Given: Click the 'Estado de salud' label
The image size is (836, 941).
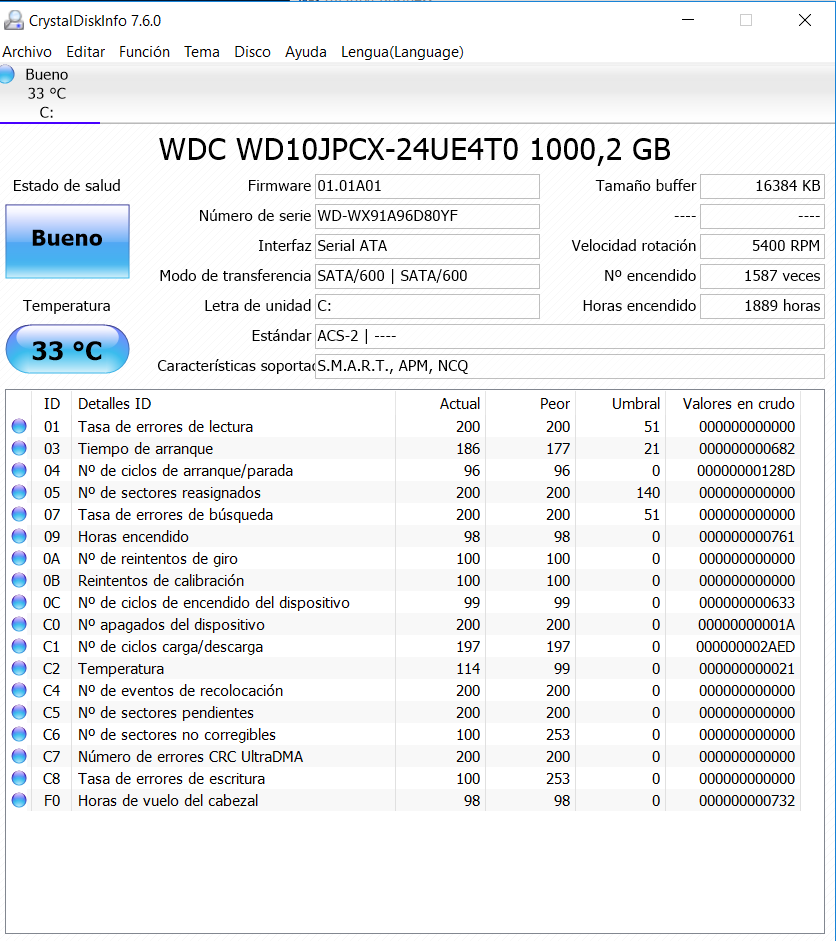Looking at the screenshot, I should [x=67, y=186].
